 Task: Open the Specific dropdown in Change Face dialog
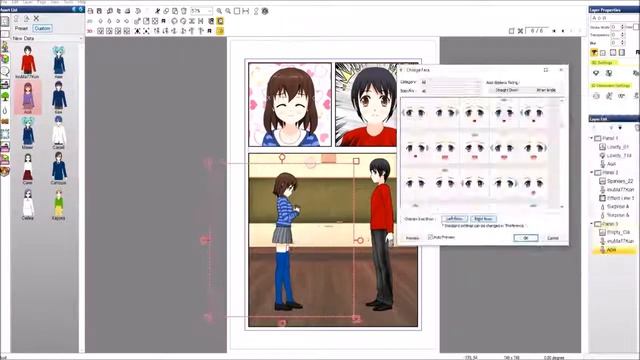point(451,91)
